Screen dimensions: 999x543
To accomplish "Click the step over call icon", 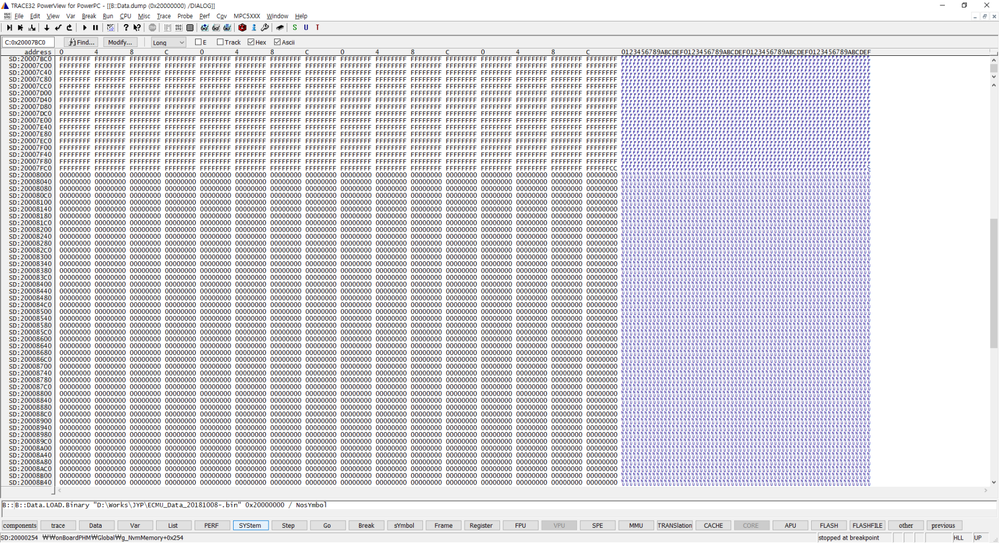I will point(20,27).
